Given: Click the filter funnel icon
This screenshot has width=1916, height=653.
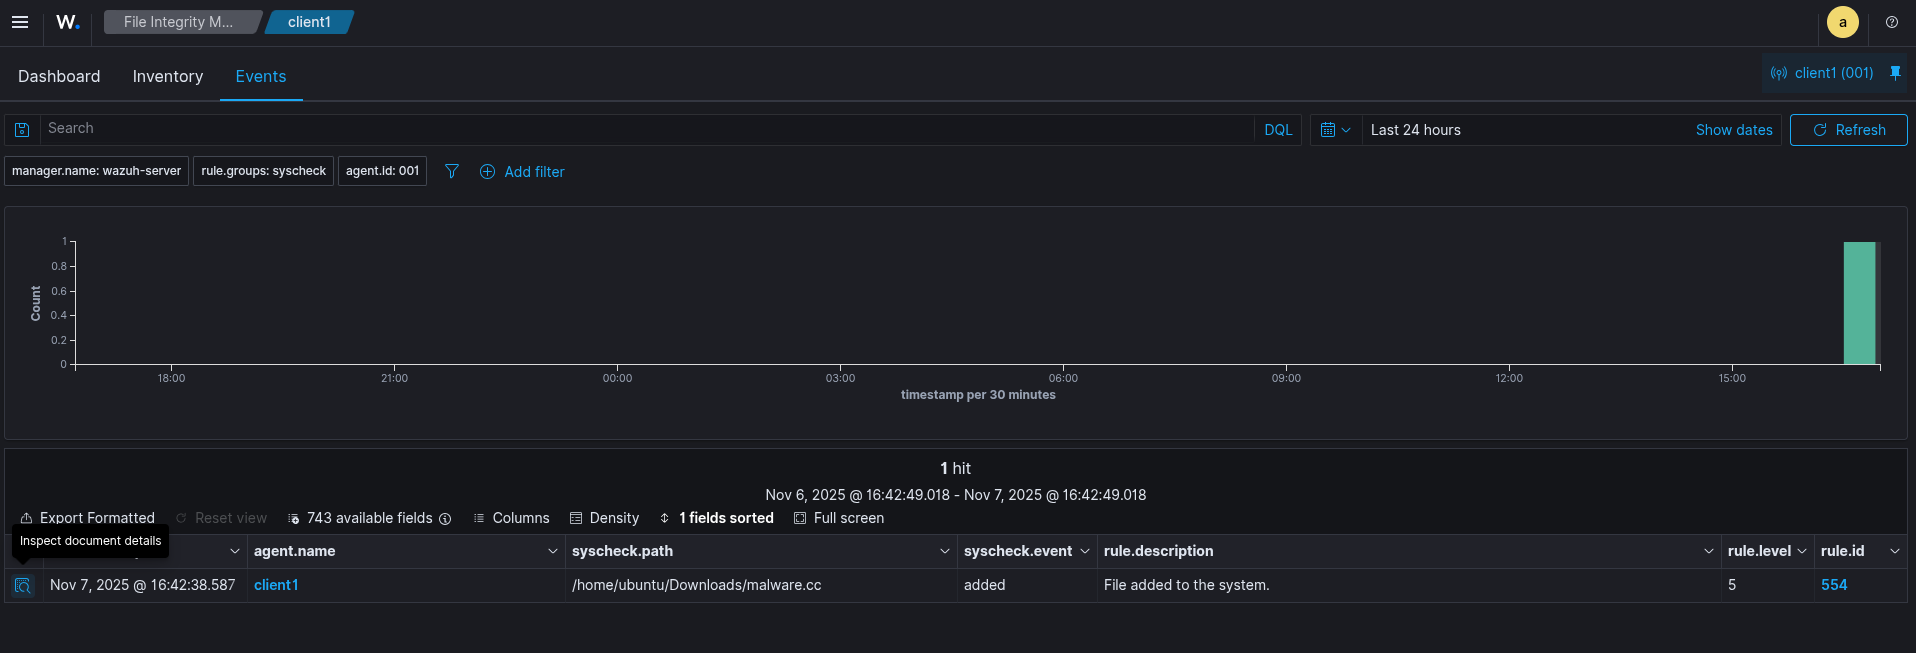Looking at the screenshot, I should 452,172.
